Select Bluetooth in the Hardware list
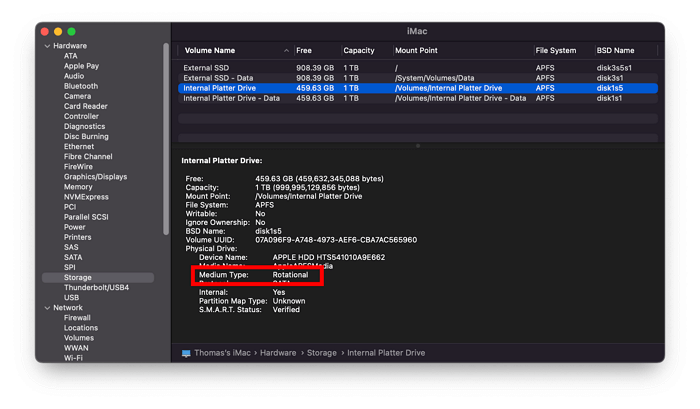The width and height of the screenshot is (700, 409). (81, 86)
